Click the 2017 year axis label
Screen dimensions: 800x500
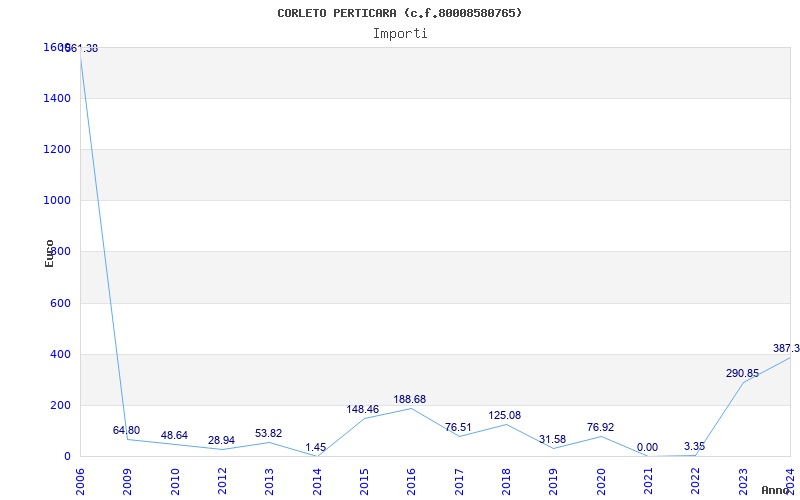click(459, 482)
